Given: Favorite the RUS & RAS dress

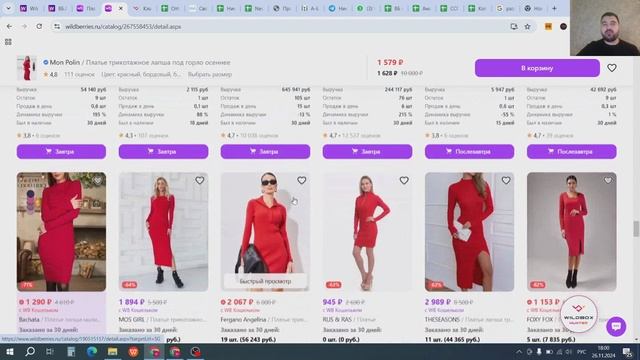Looking at the screenshot, I should click(404, 180).
